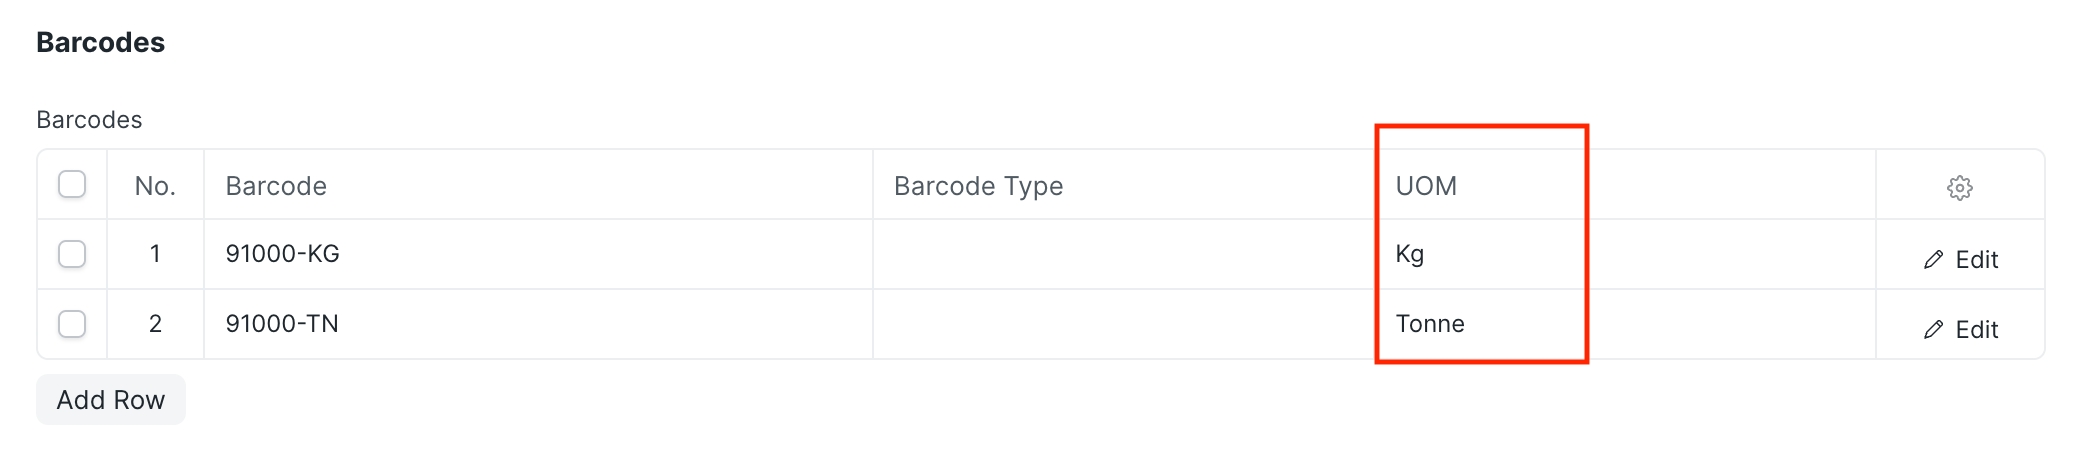This screenshot has height=450, width=2074.
Task: Check the box for row 1
Action: tap(72, 254)
